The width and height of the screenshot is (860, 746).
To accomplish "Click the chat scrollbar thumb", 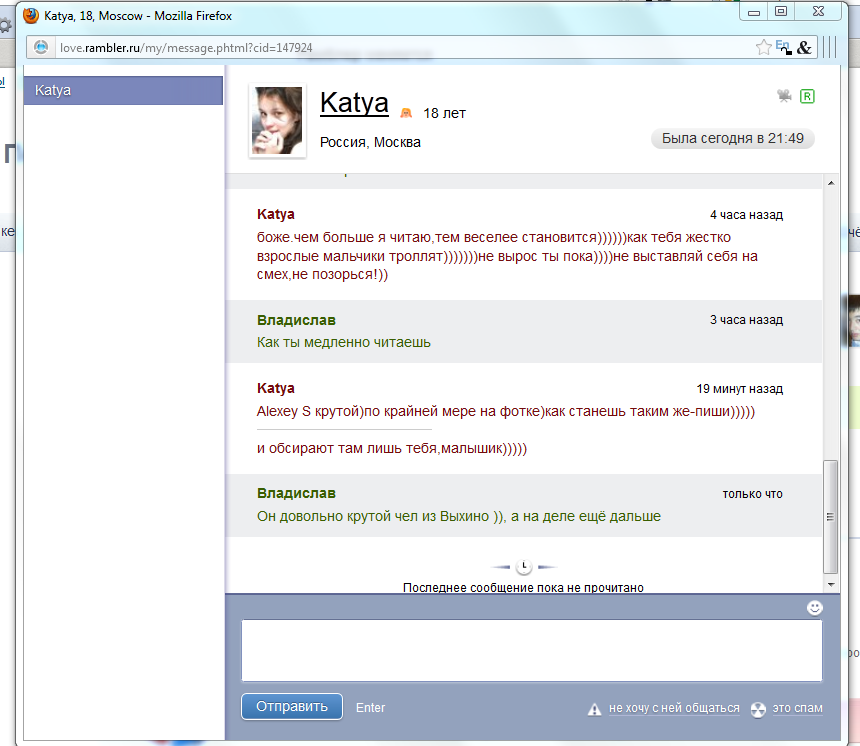I will tap(831, 516).
